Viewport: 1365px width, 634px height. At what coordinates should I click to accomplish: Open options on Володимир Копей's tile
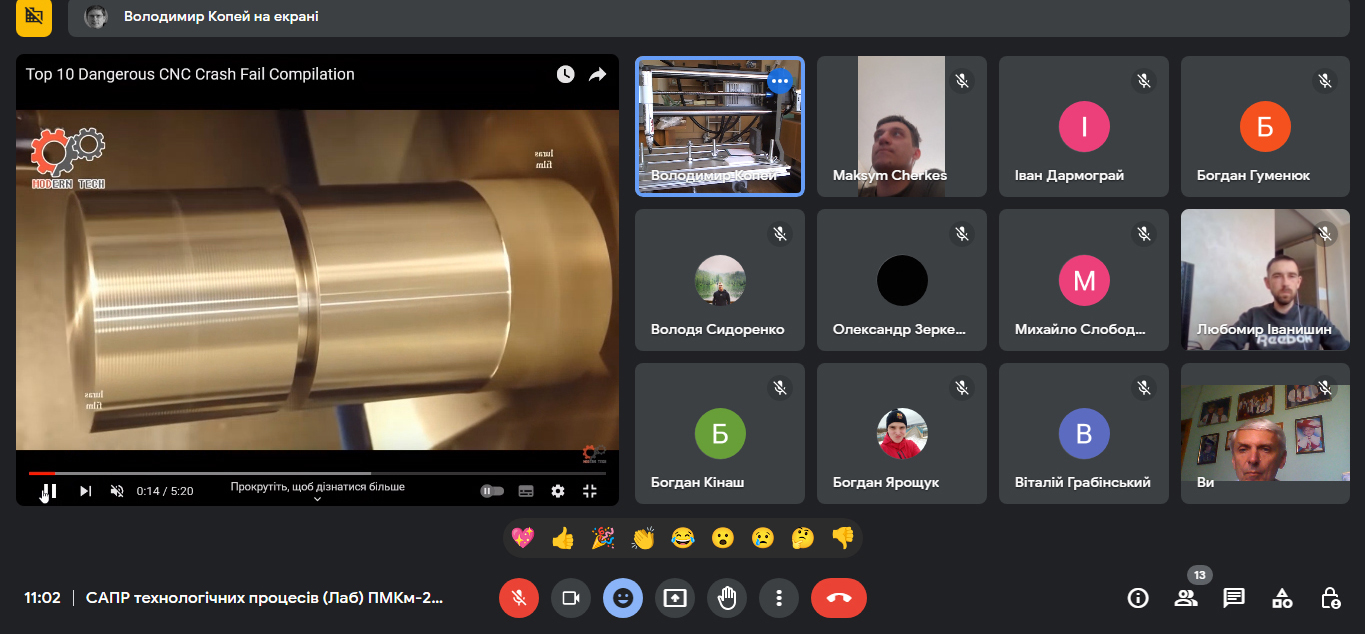coord(780,81)
